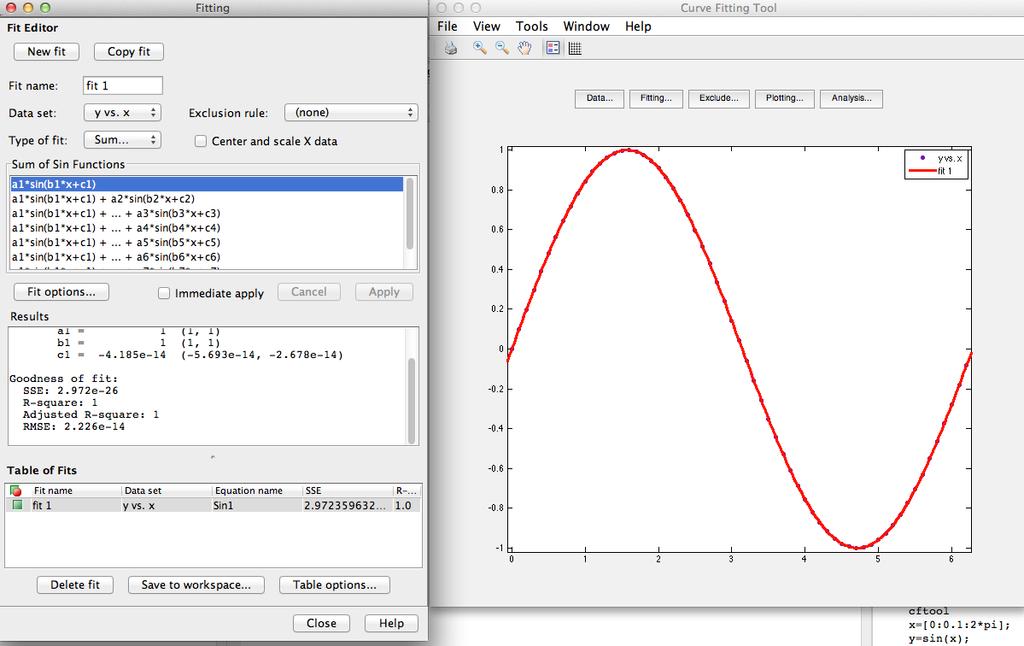Open the Tools menu
1024x646 pixels.
tap(532, 26)
